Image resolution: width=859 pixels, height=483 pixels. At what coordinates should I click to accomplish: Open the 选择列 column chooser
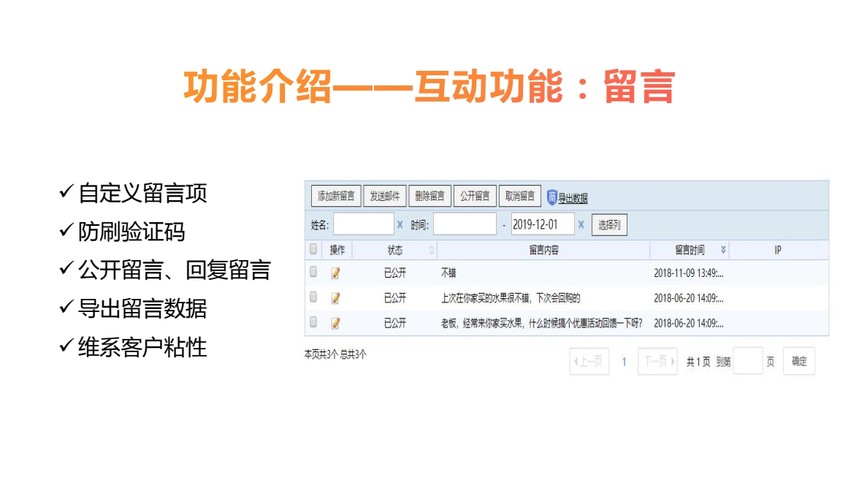(x=609, y=225)
